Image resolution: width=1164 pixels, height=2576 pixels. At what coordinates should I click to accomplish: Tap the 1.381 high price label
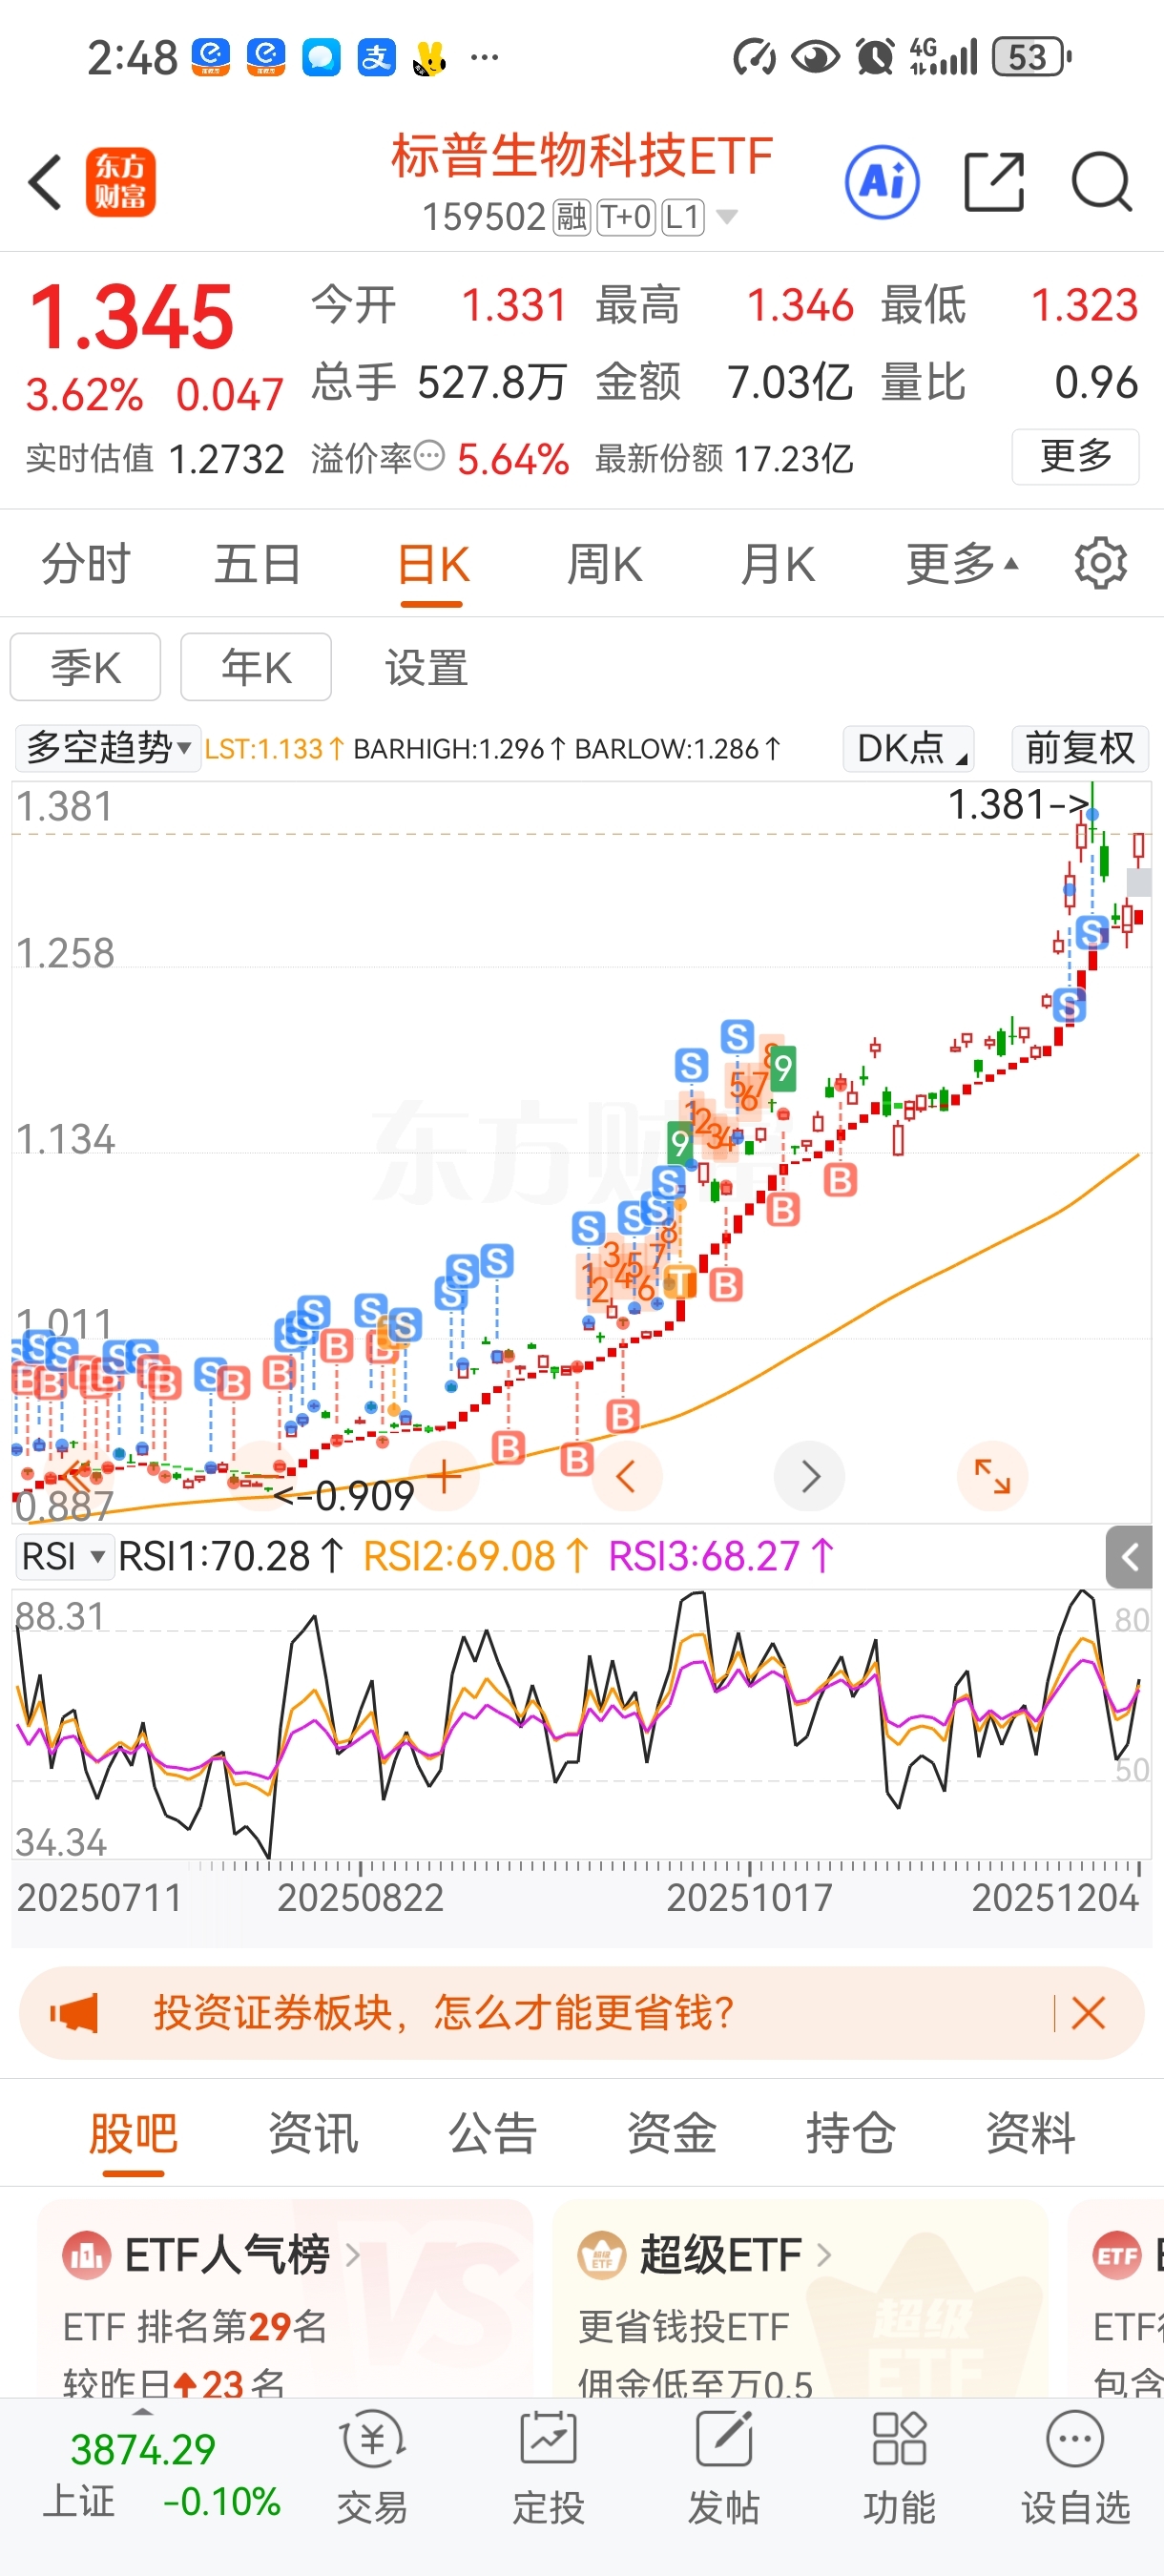(x=1018, y=804)
